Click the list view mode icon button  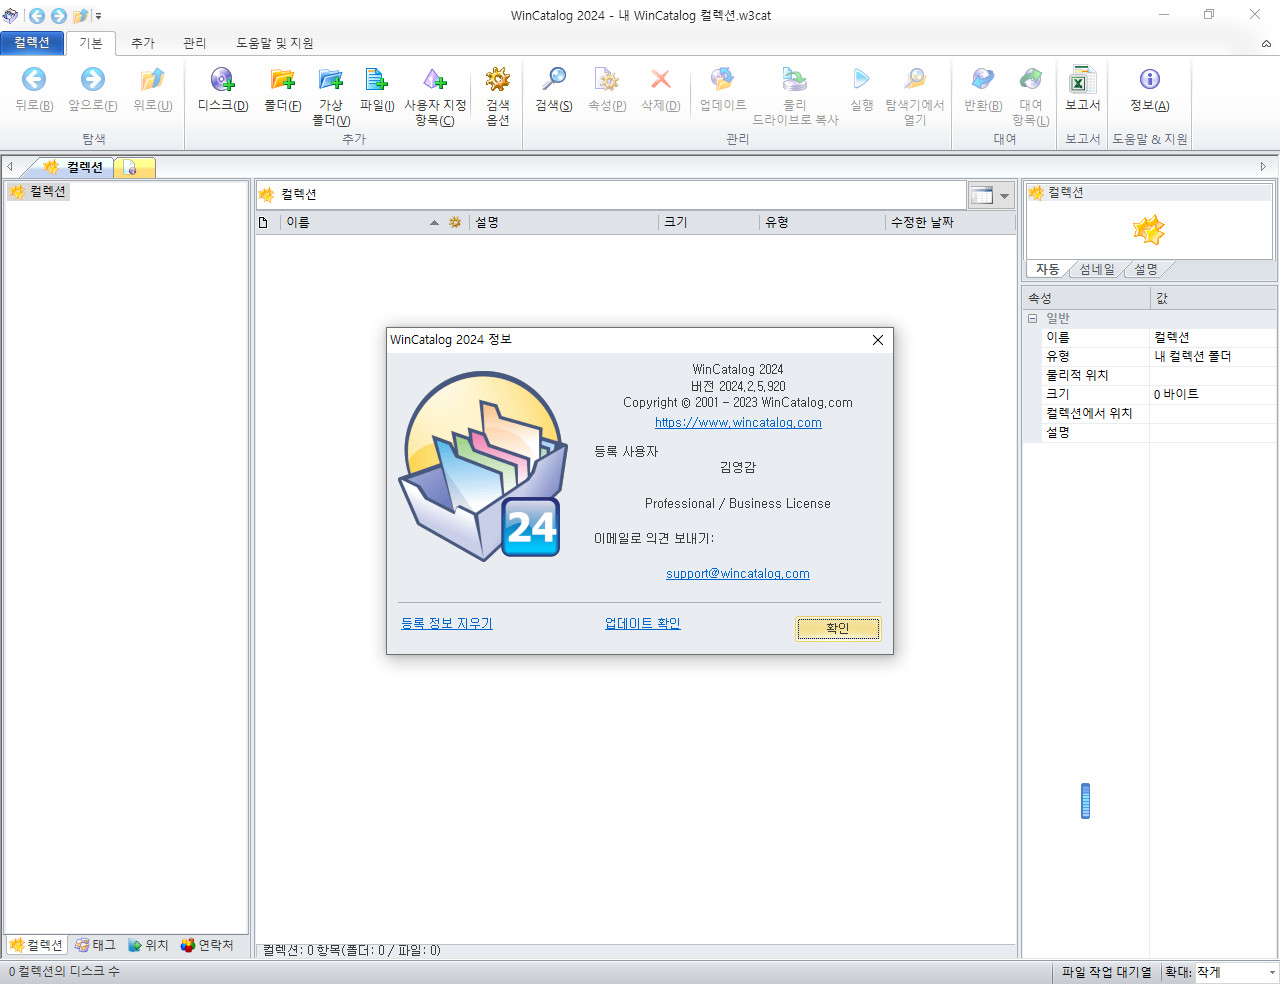point(982,195)
